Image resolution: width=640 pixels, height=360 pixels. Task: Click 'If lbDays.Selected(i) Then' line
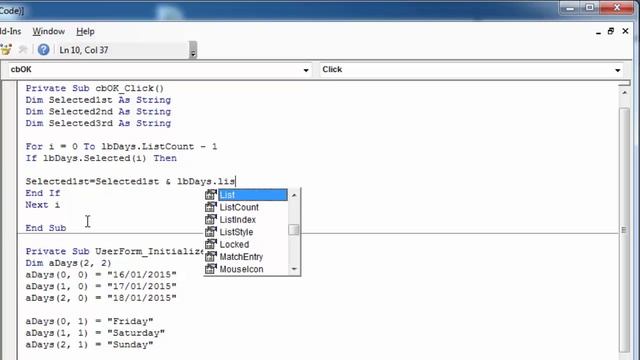[101, 158]
